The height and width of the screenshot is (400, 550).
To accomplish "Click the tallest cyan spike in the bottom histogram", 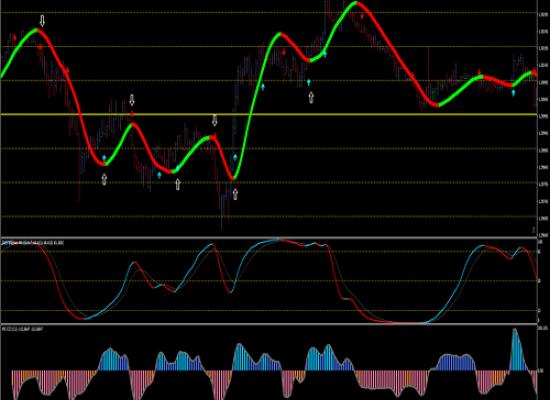I will click(516, 349).
